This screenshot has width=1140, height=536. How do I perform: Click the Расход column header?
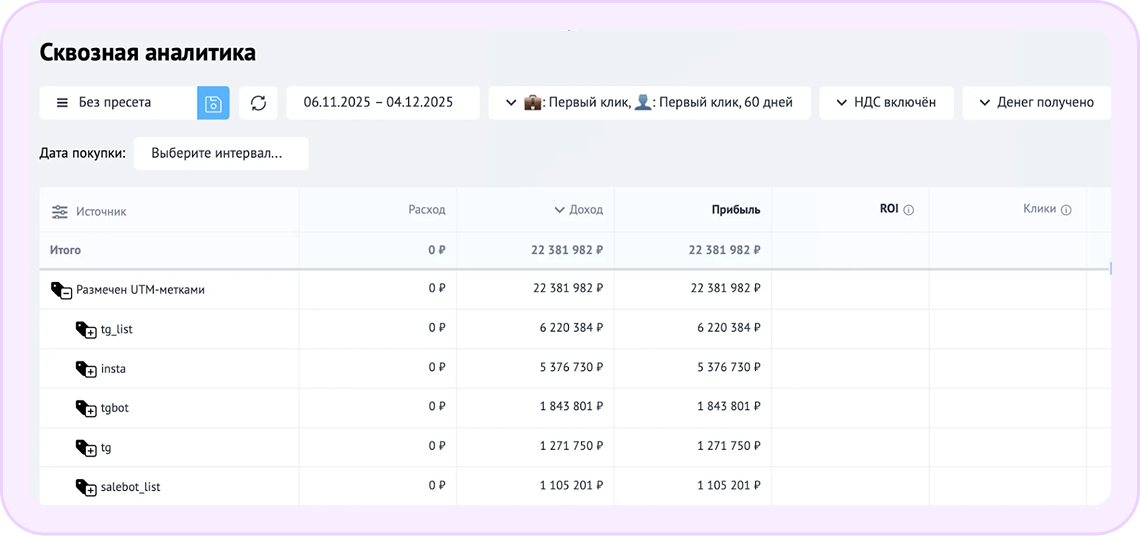tap(426, 210)
